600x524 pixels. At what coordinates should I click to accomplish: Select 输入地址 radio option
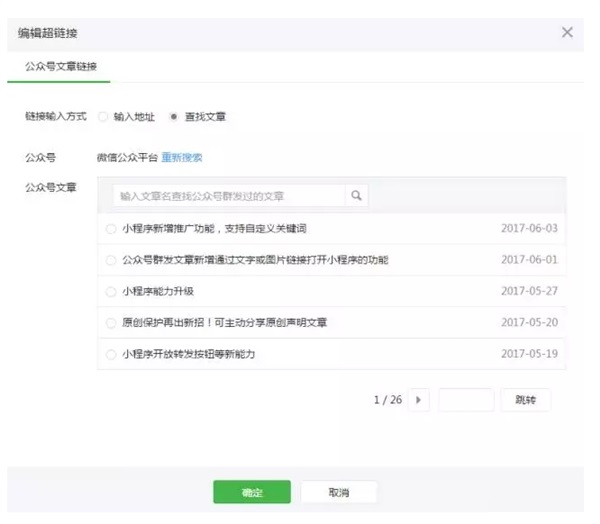click(x=103, y=117)
